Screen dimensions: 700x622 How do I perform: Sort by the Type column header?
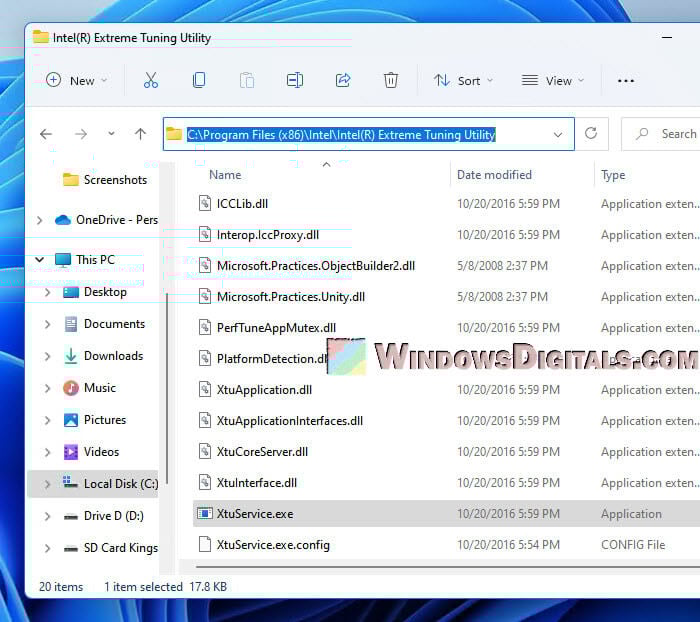(x=612, y=175)
